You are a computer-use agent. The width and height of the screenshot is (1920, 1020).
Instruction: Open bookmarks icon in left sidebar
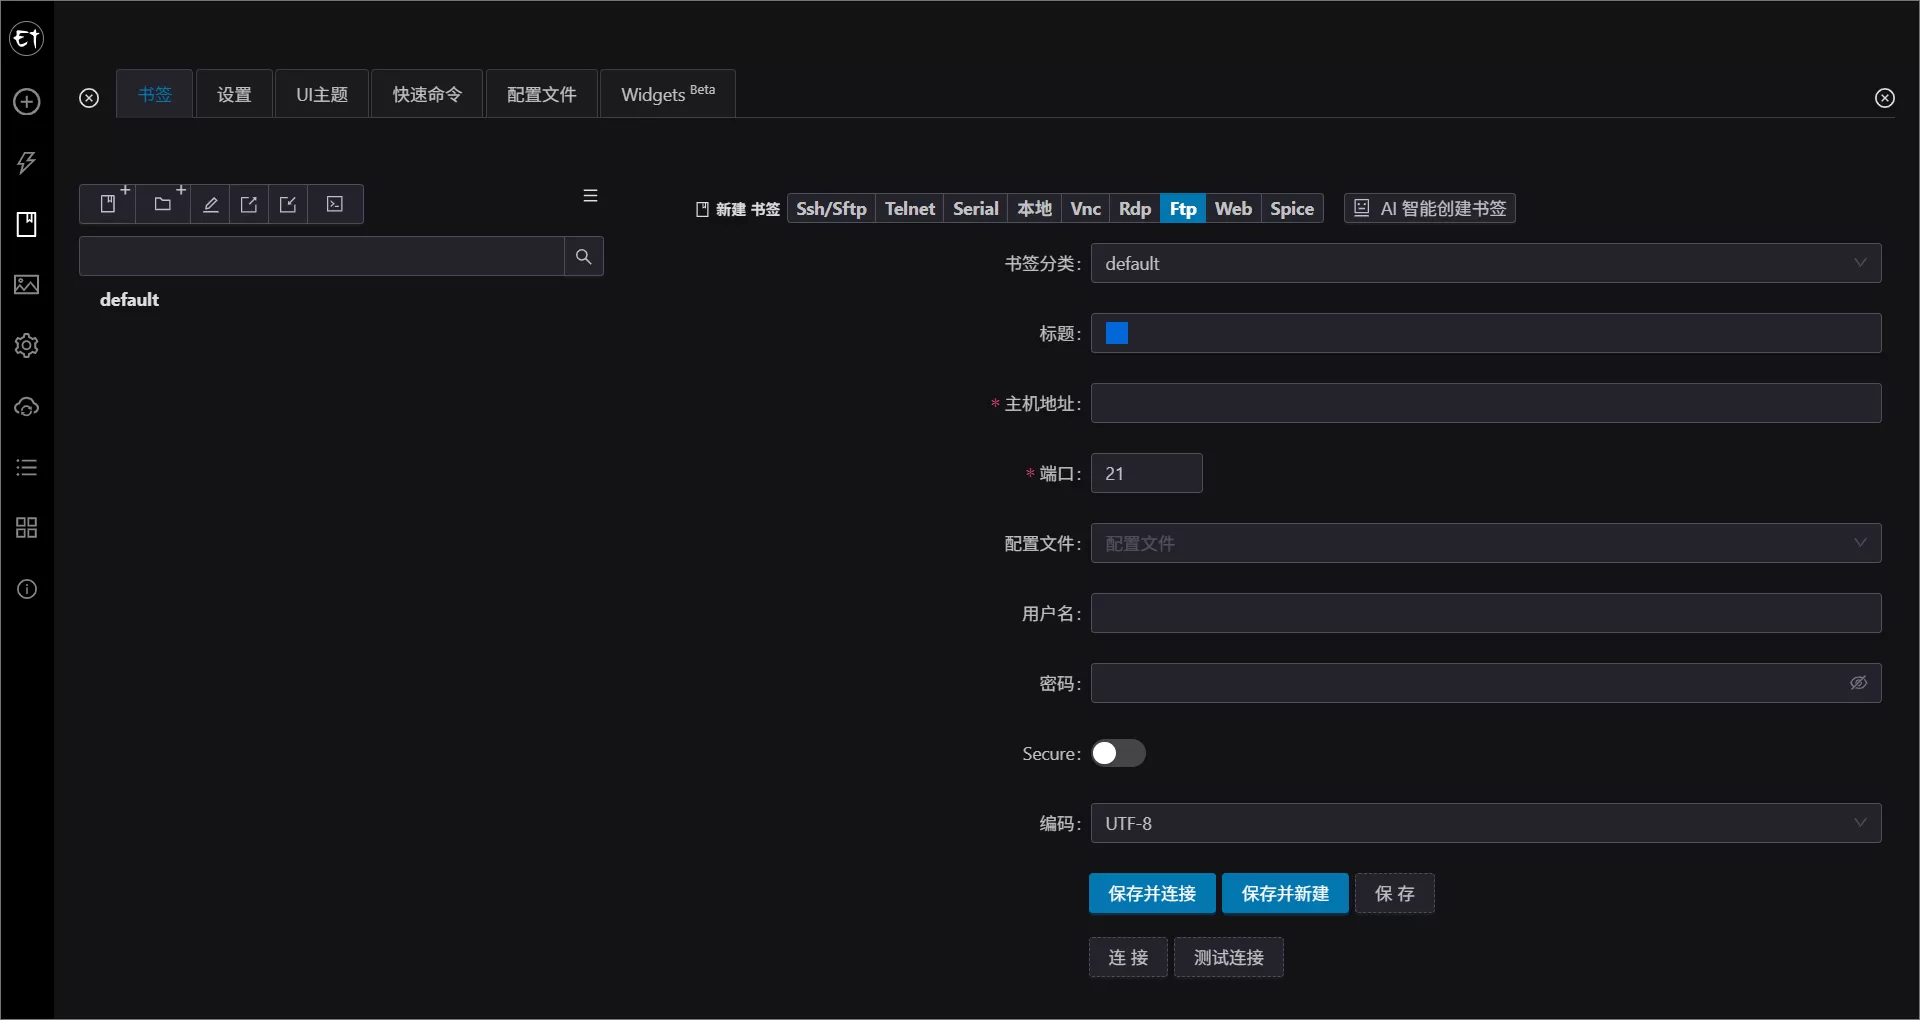(27, 224)
